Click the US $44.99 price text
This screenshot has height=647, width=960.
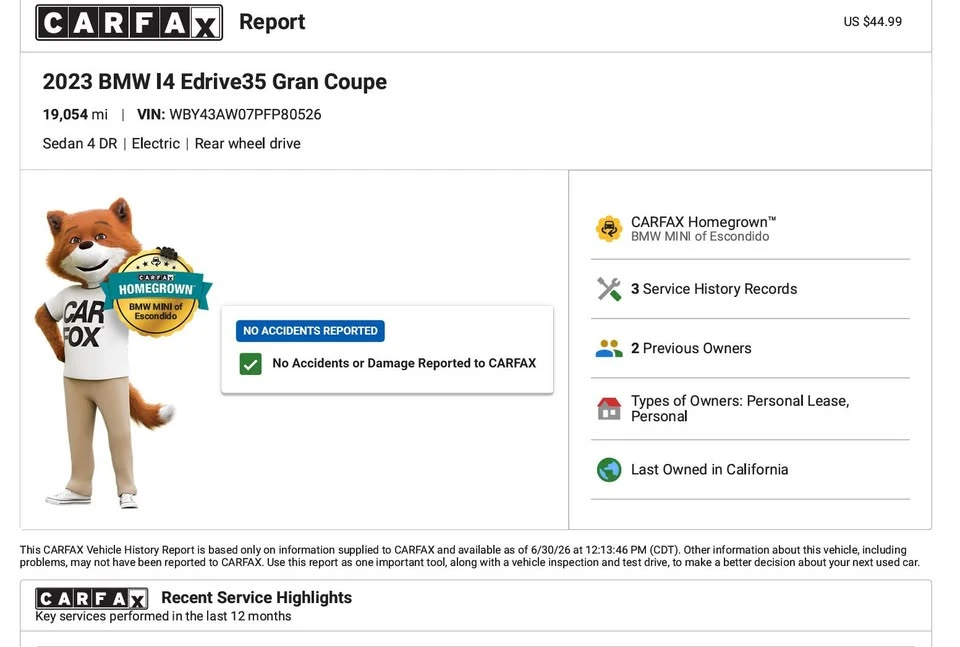tap(872, 21)
